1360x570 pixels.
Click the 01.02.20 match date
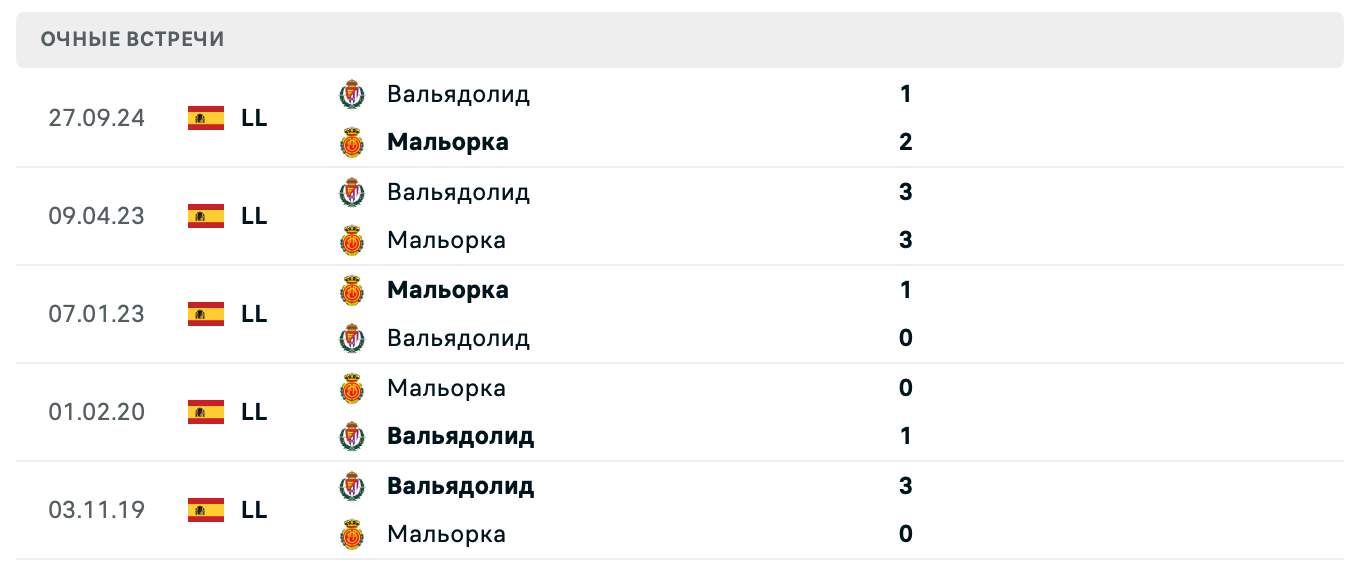(96, 412)
